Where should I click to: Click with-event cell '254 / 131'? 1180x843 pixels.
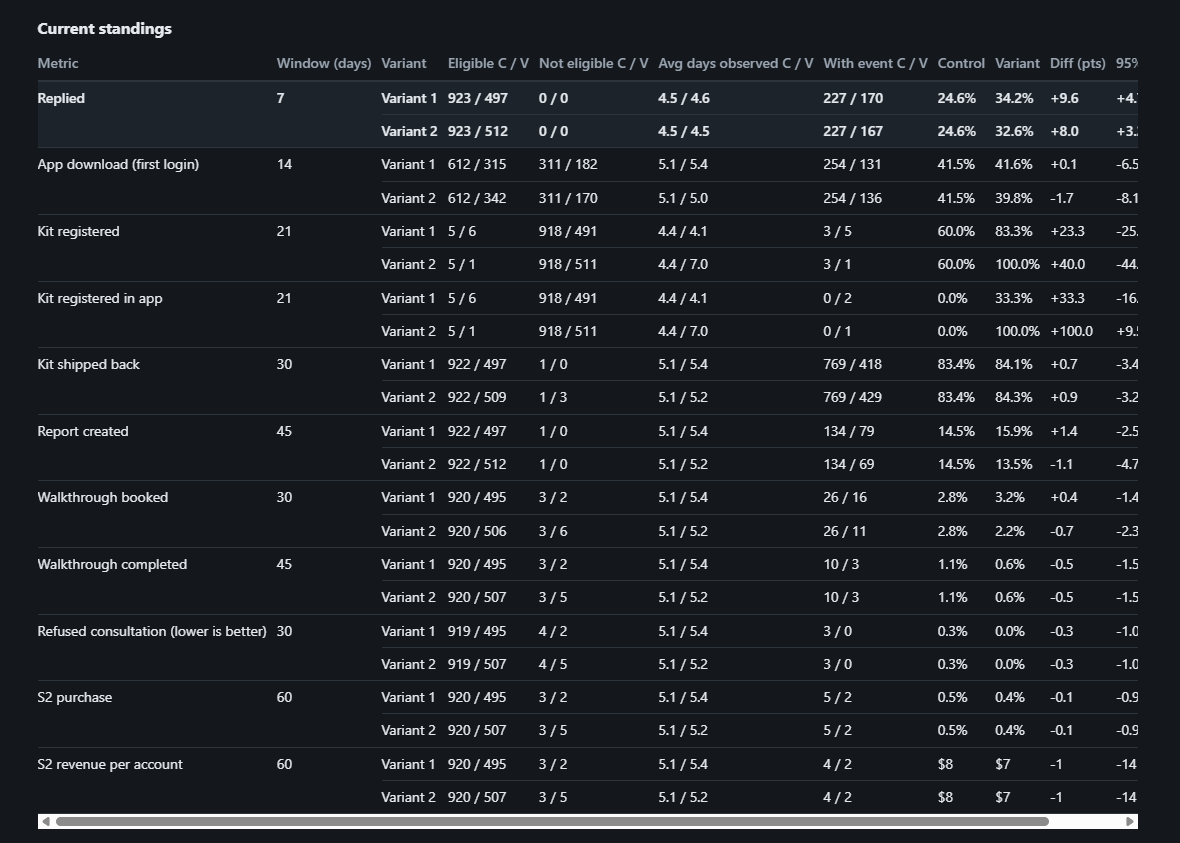pyautogui.click(x=853, y=164)
